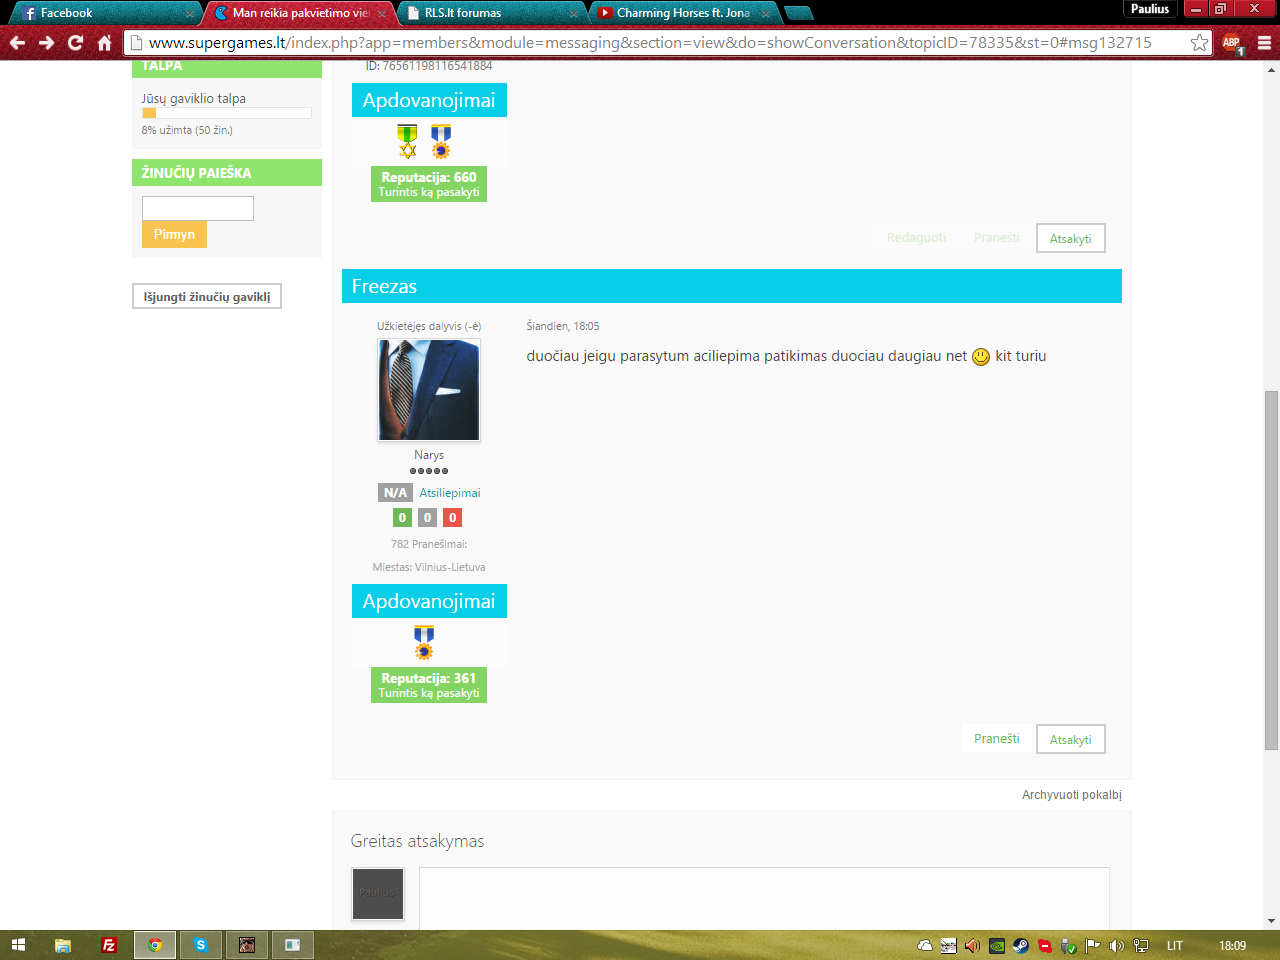Click Freezas's blue award medal
1280x960 pixels.
tap(424, 642)
